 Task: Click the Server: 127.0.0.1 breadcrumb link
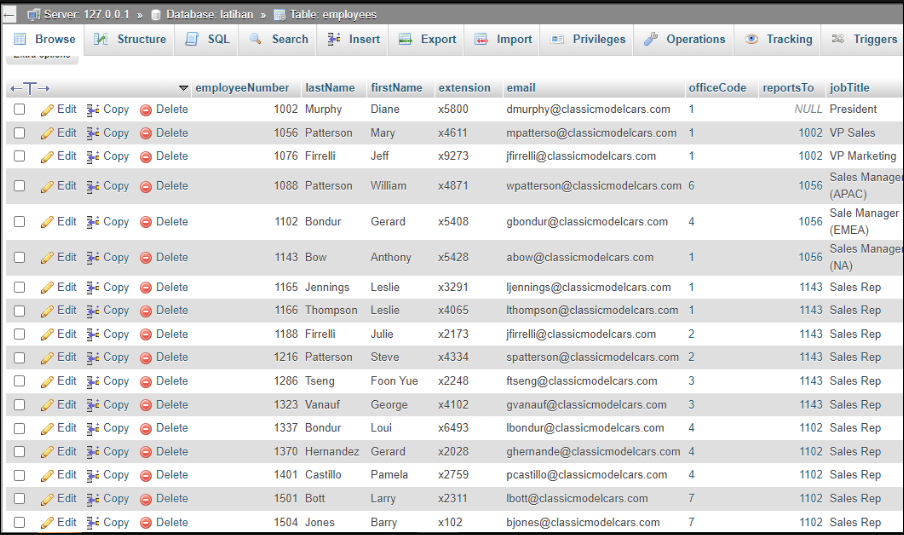click(86, 14)
